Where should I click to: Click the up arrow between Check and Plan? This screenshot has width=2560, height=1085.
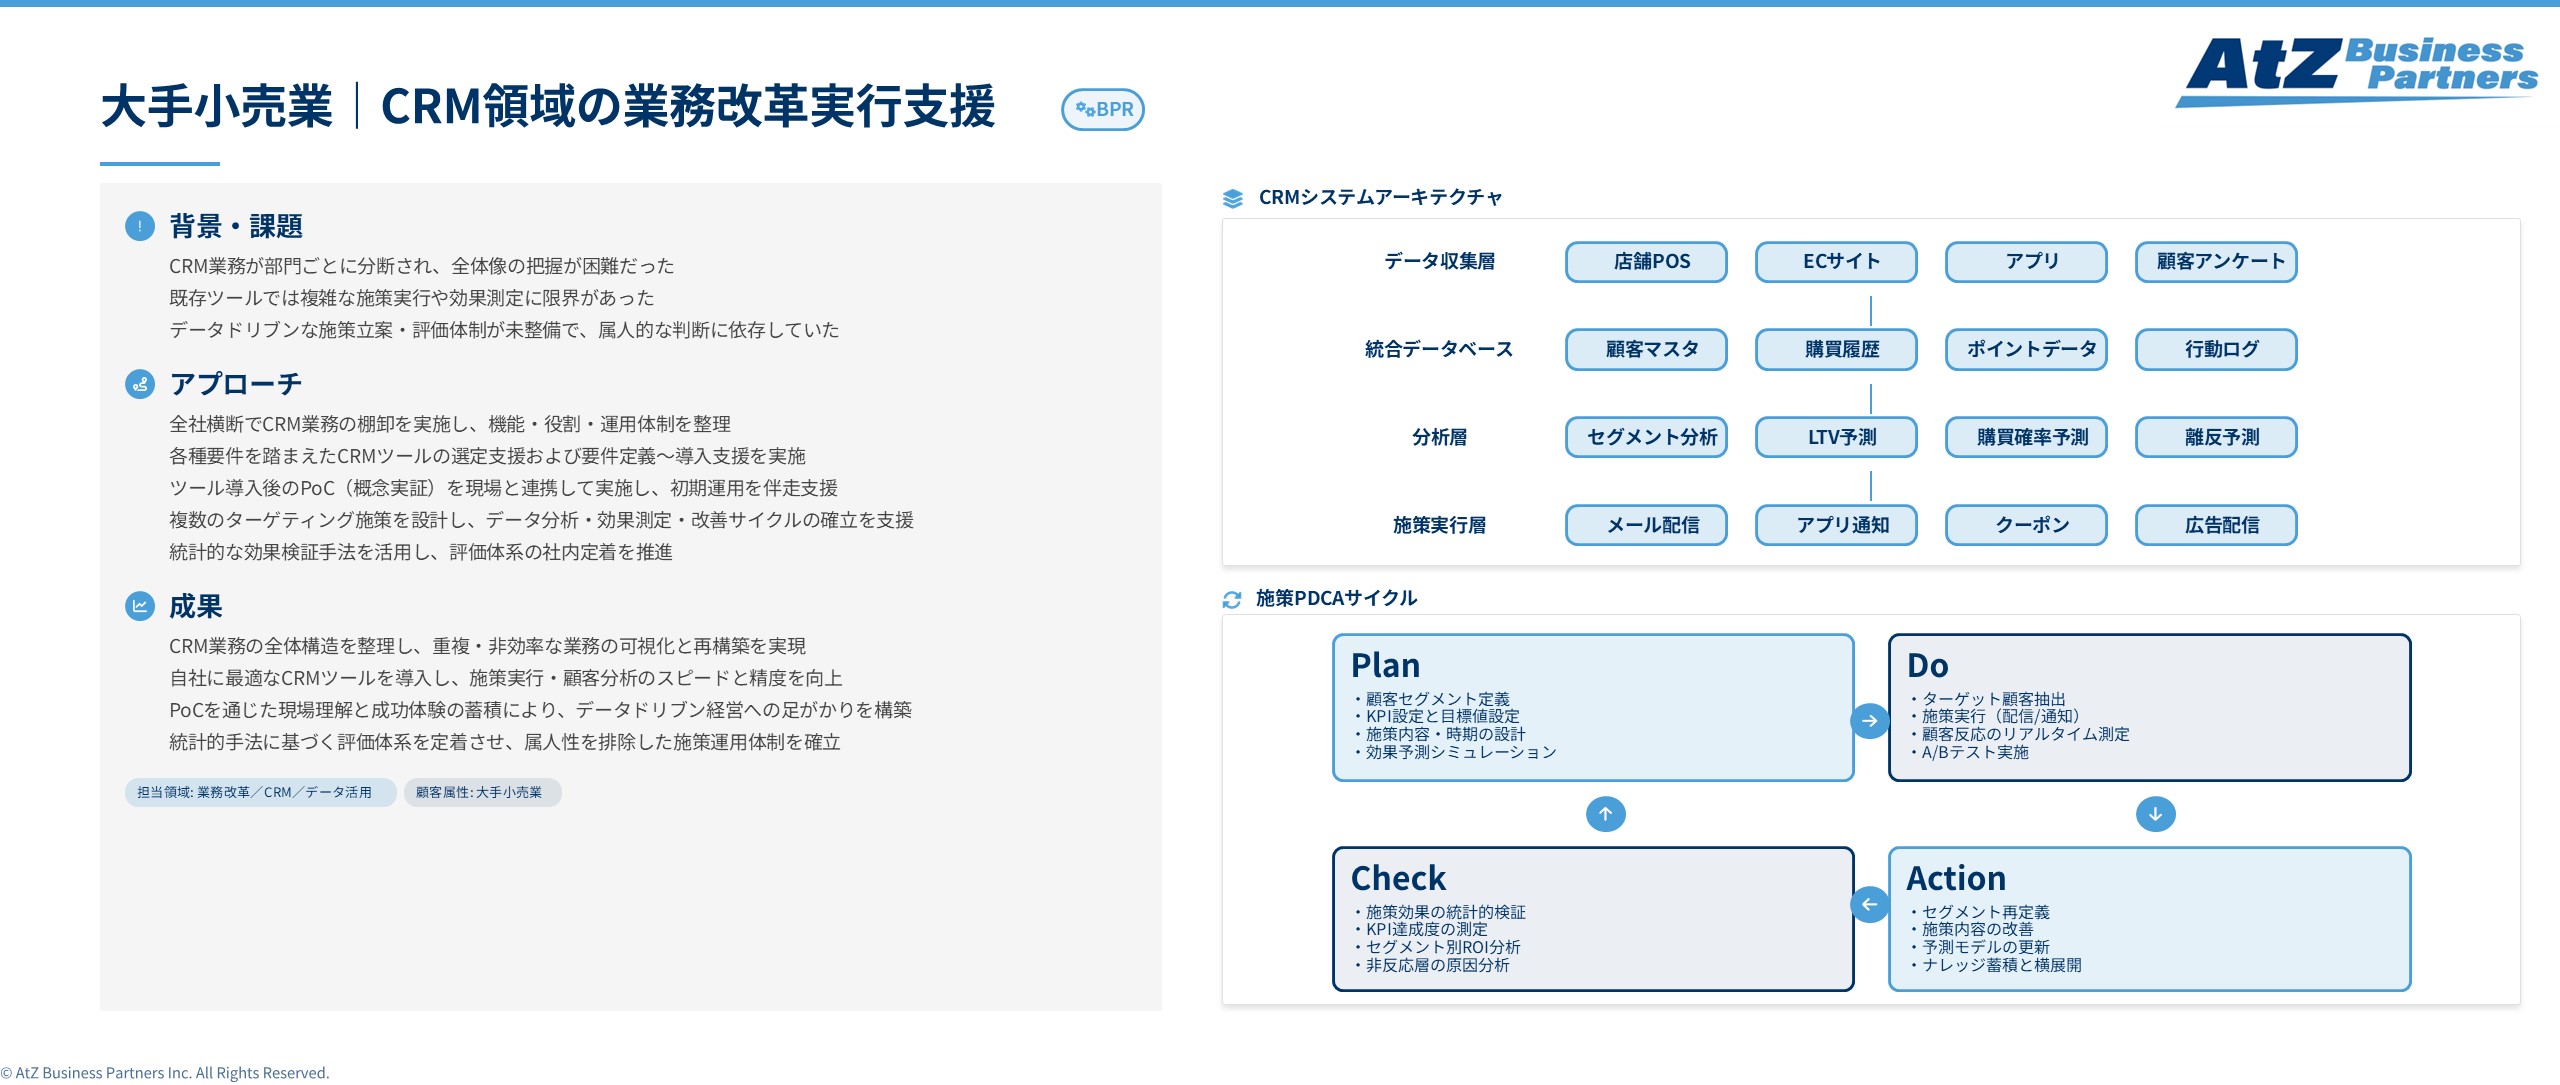click(x=1605, y=814)
